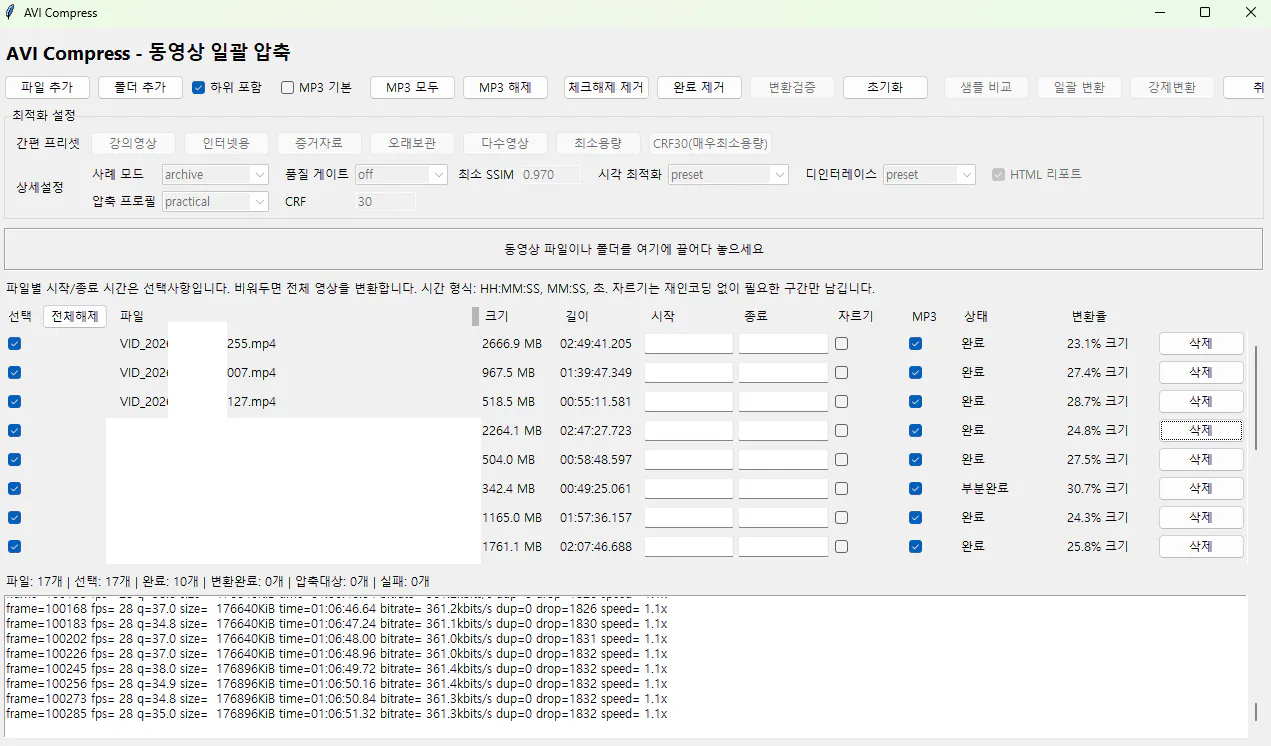Click the 02:49:41.205 duration value
This screenshot has height=746, width=1271.
596,344
